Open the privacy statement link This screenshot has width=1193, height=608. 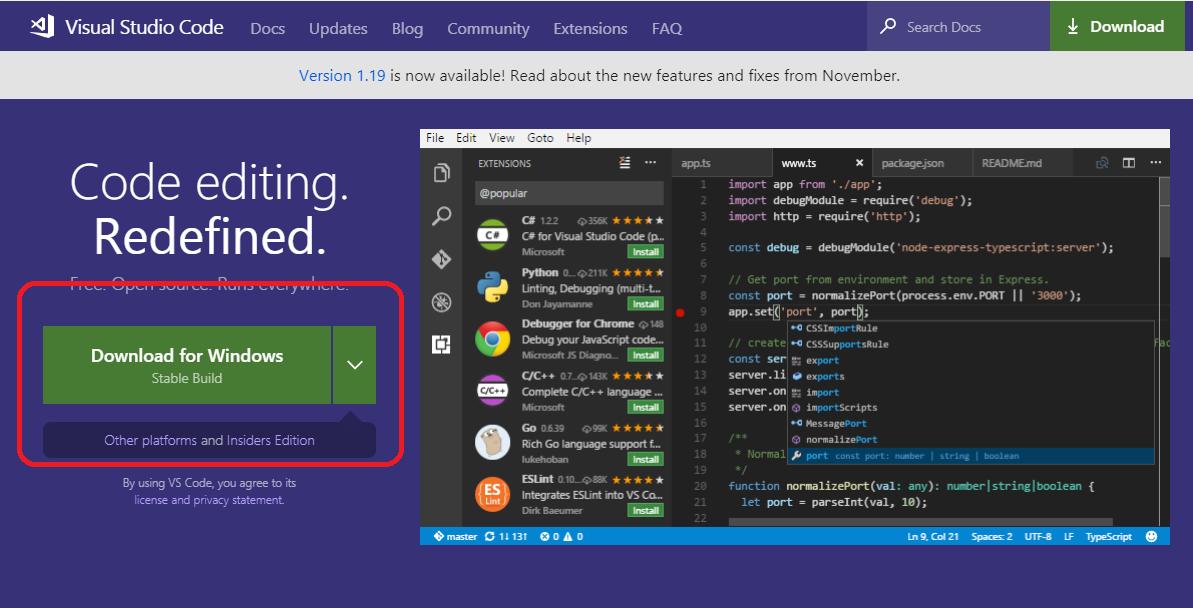238,500
